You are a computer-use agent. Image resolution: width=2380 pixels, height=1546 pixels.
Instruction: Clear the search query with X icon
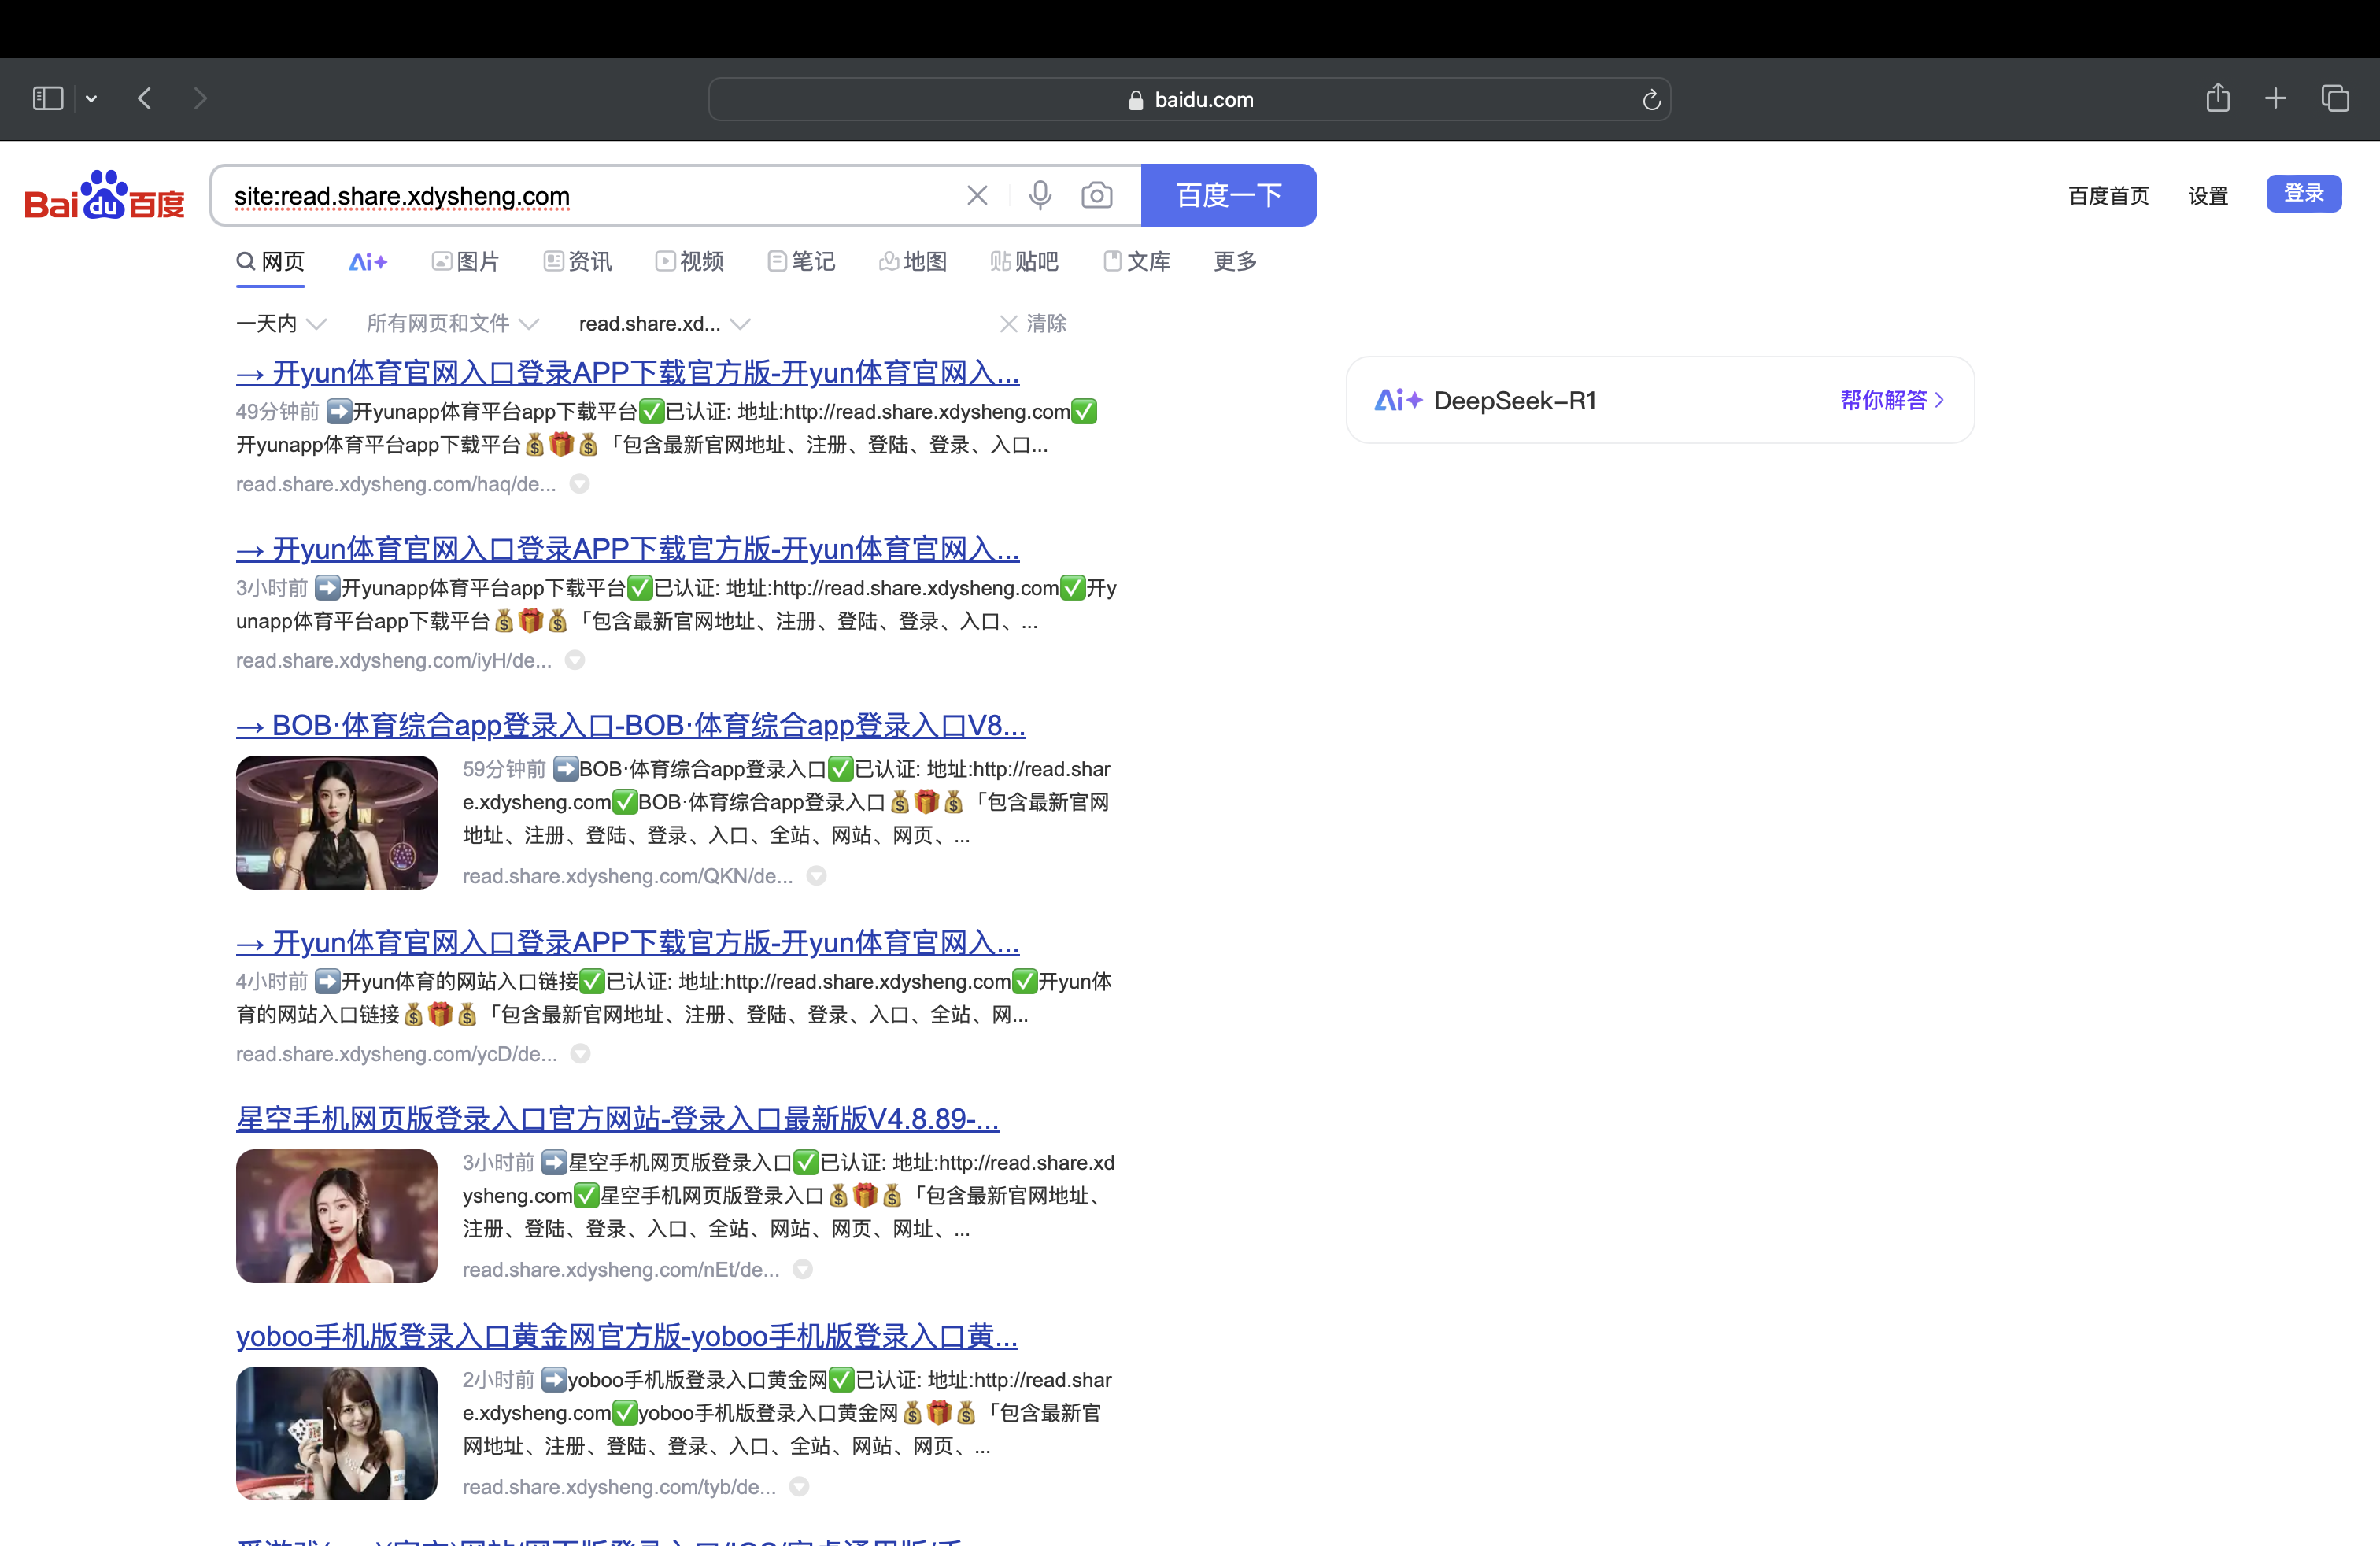point(977,195)
